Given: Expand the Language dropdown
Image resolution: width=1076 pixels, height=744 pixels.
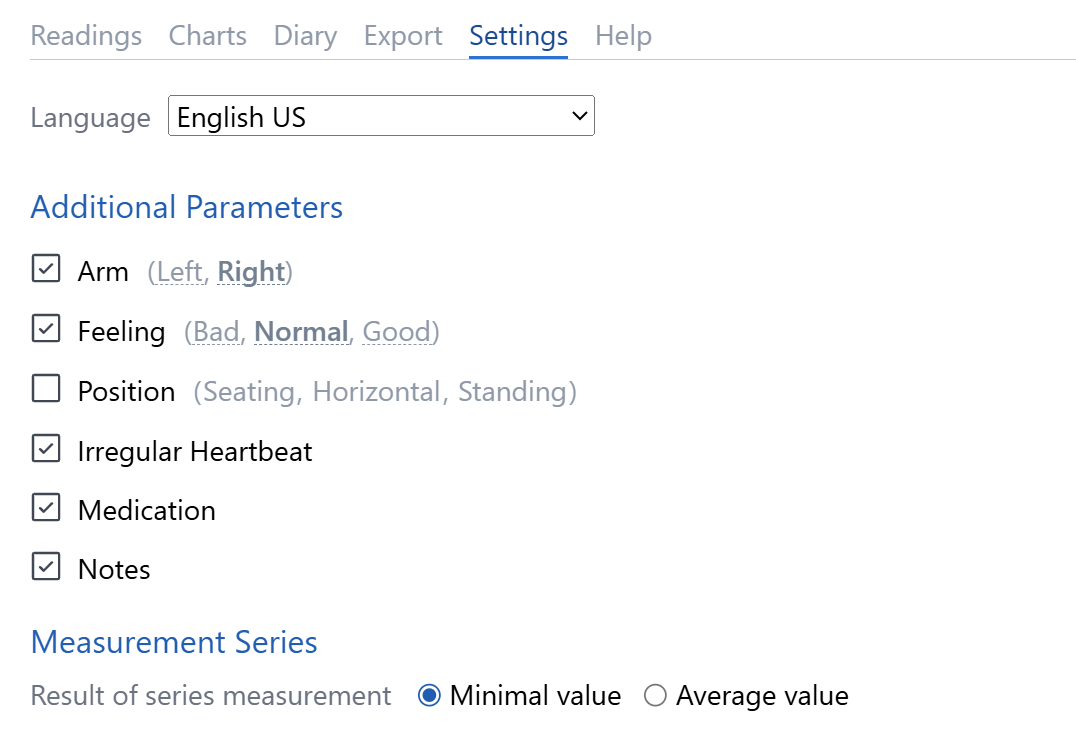Looking at the screenshot, I should tap(381, 116).
